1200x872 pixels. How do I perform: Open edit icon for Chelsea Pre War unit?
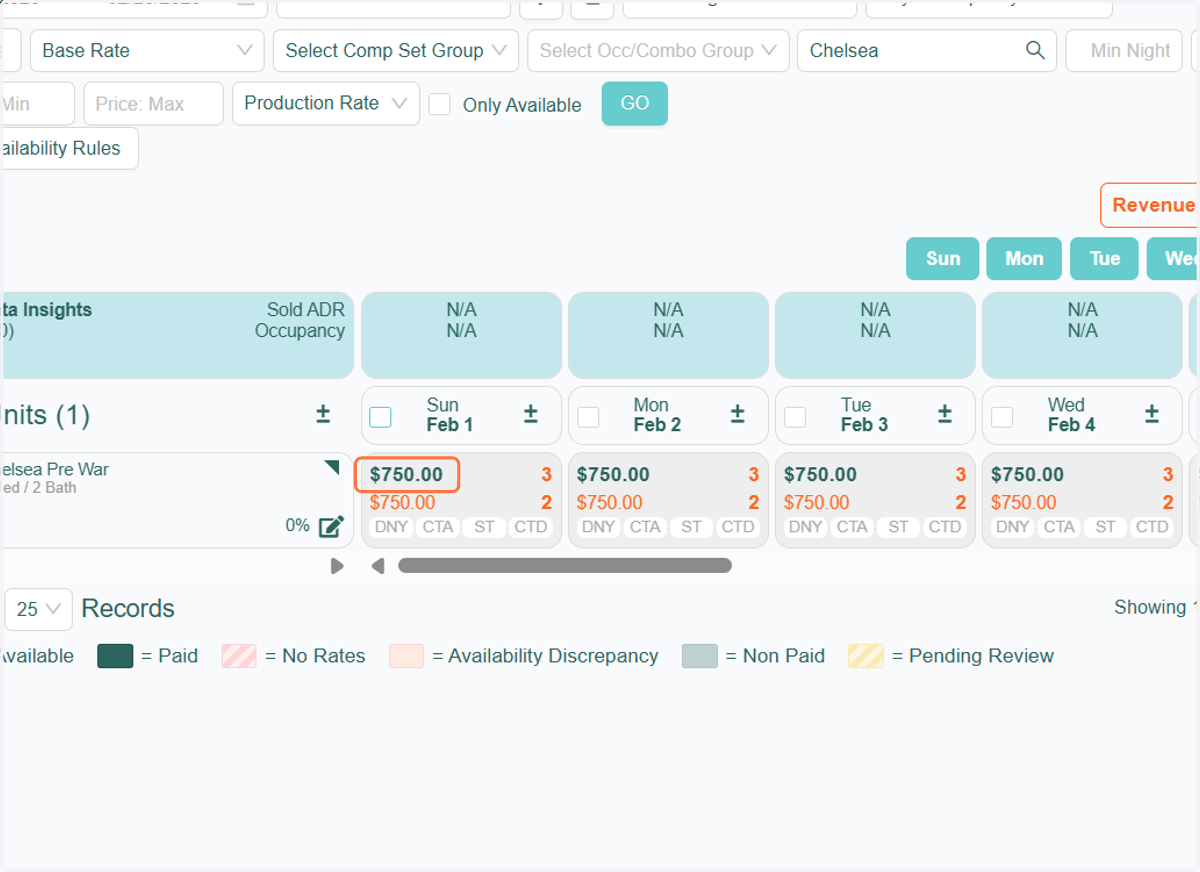(x=331, y=526)
